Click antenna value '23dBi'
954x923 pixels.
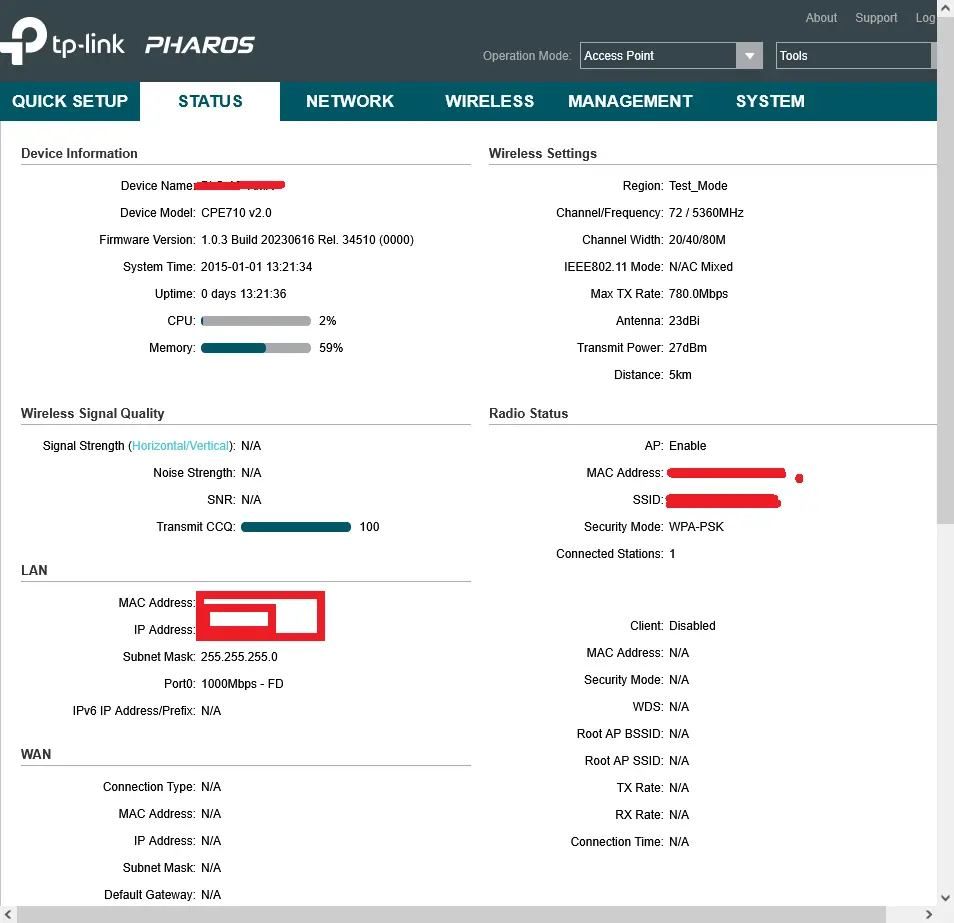click(684, 321)
